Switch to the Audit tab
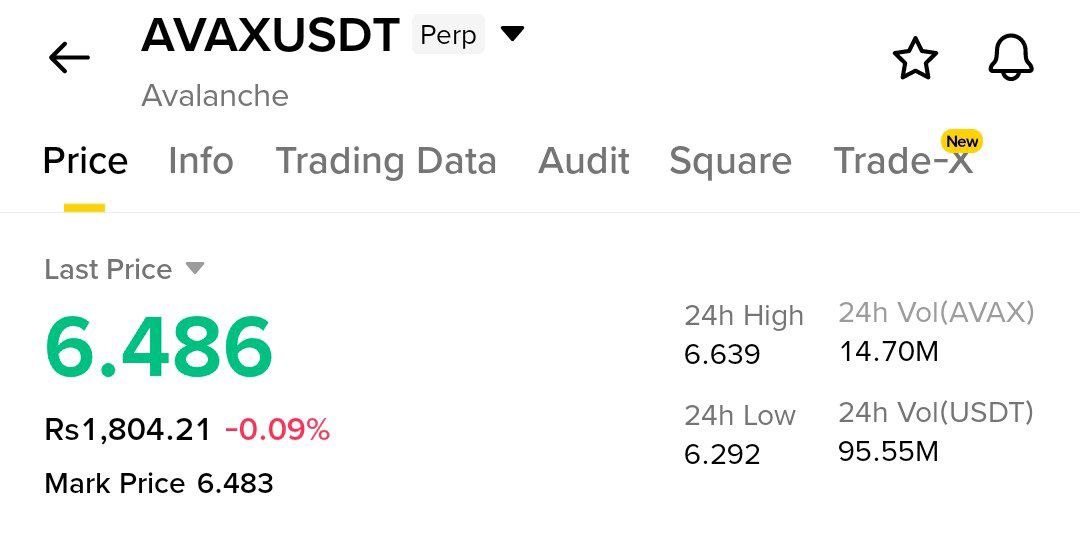Screen dimensions: 1080x545 point(583,161)
